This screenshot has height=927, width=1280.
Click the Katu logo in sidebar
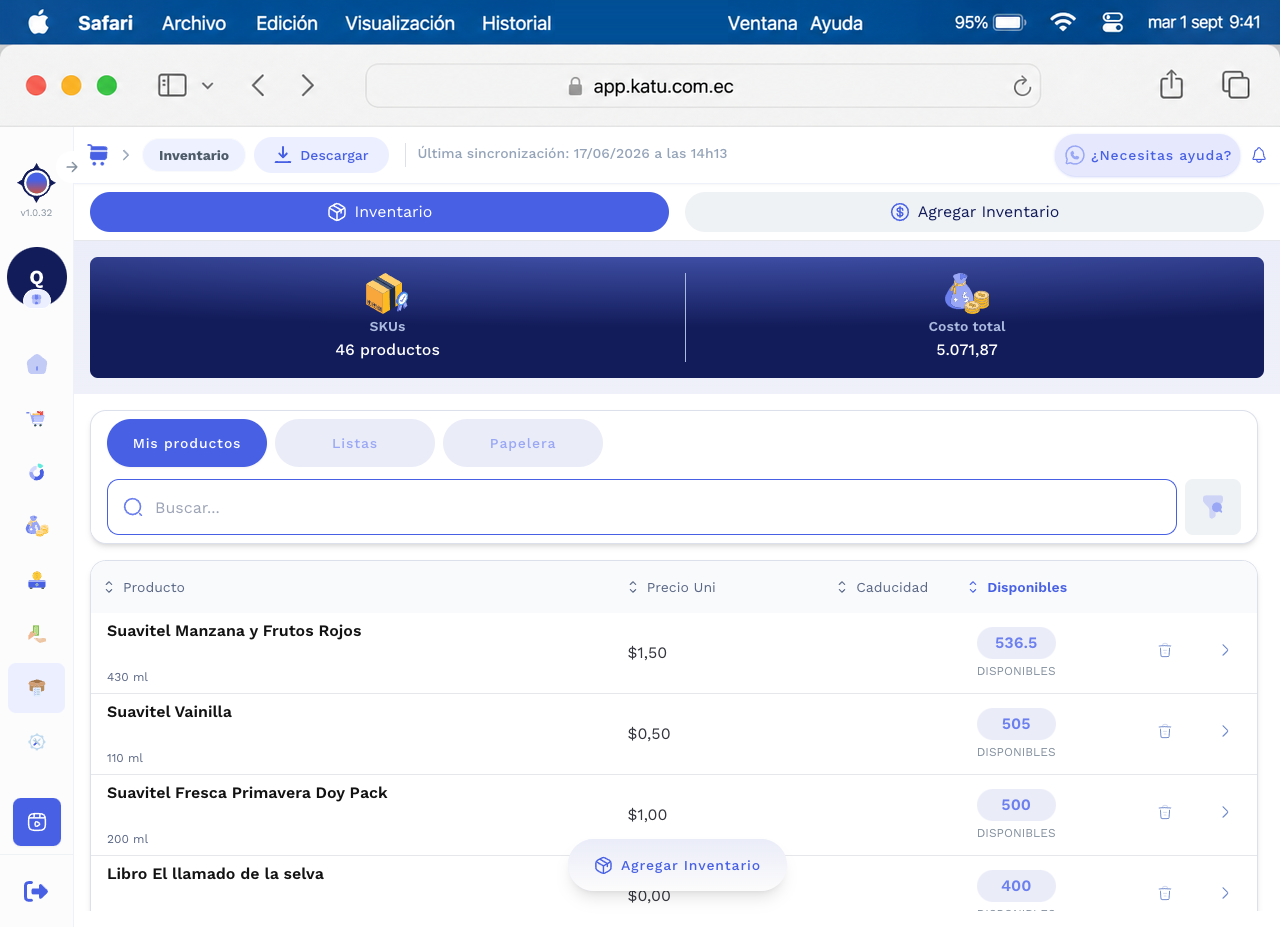37,182
